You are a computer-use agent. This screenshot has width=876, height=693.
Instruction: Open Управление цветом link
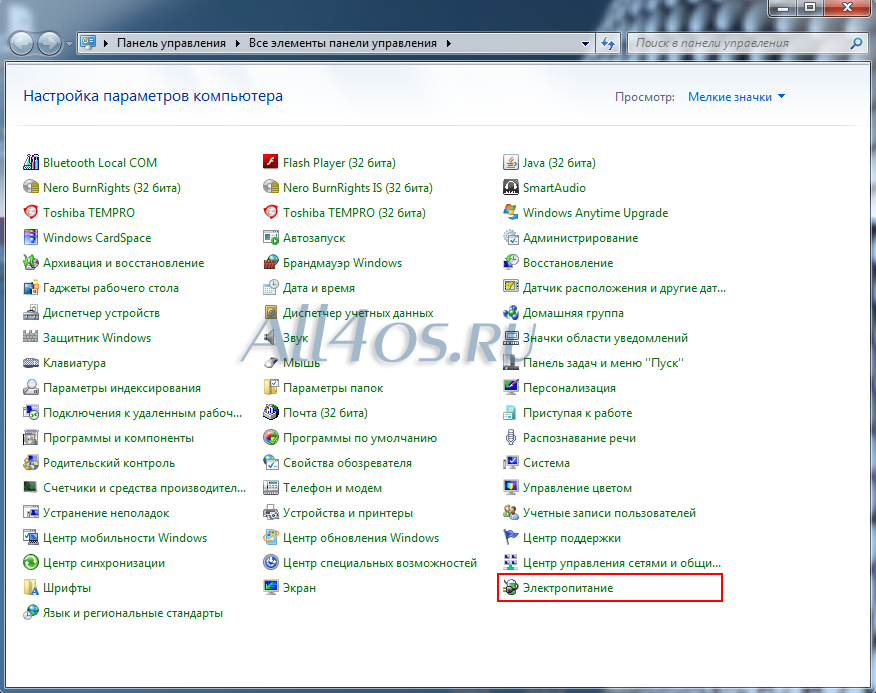[x=577, y=488]
